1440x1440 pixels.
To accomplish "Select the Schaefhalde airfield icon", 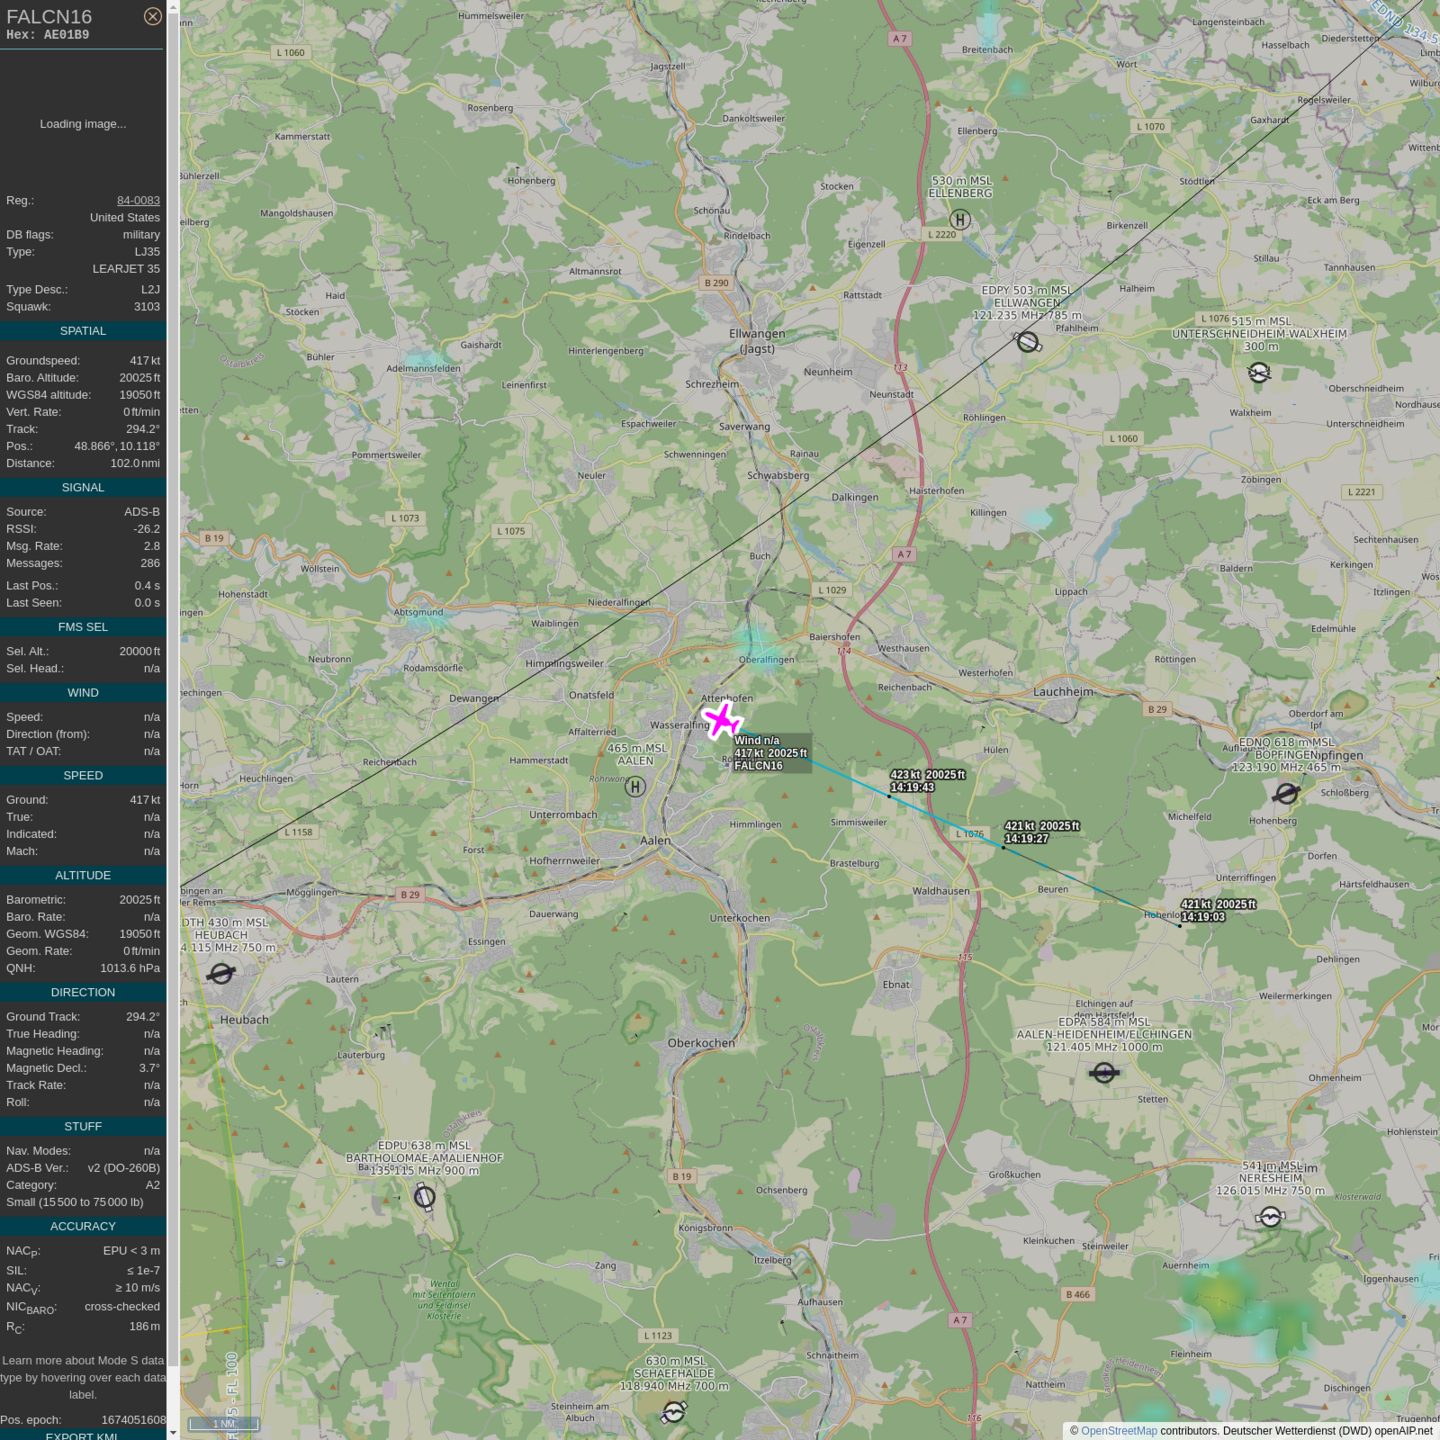I will (x=674, y=1412).
